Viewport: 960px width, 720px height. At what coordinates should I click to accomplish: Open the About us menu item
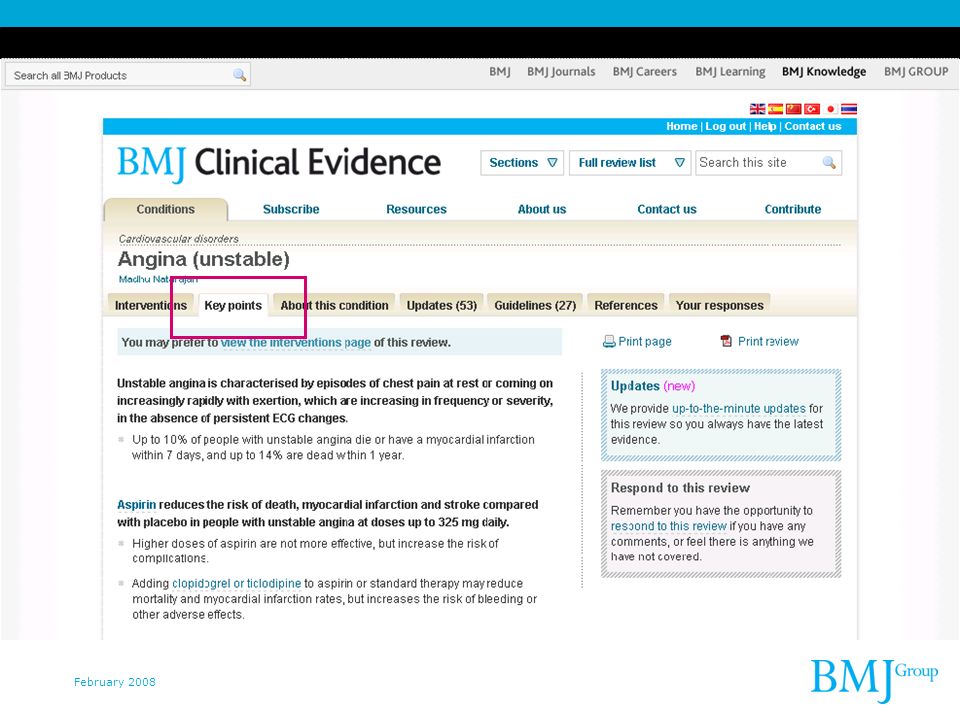542,209
